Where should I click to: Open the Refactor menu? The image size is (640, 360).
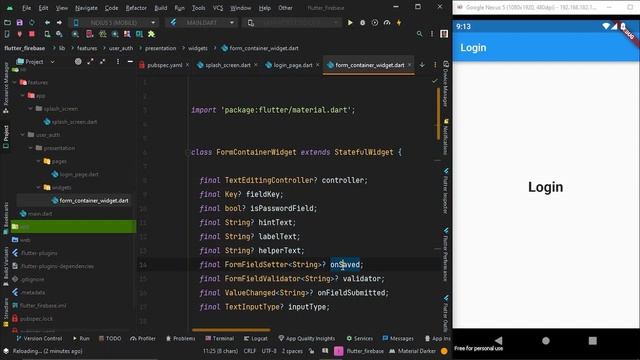click(136, 8)
